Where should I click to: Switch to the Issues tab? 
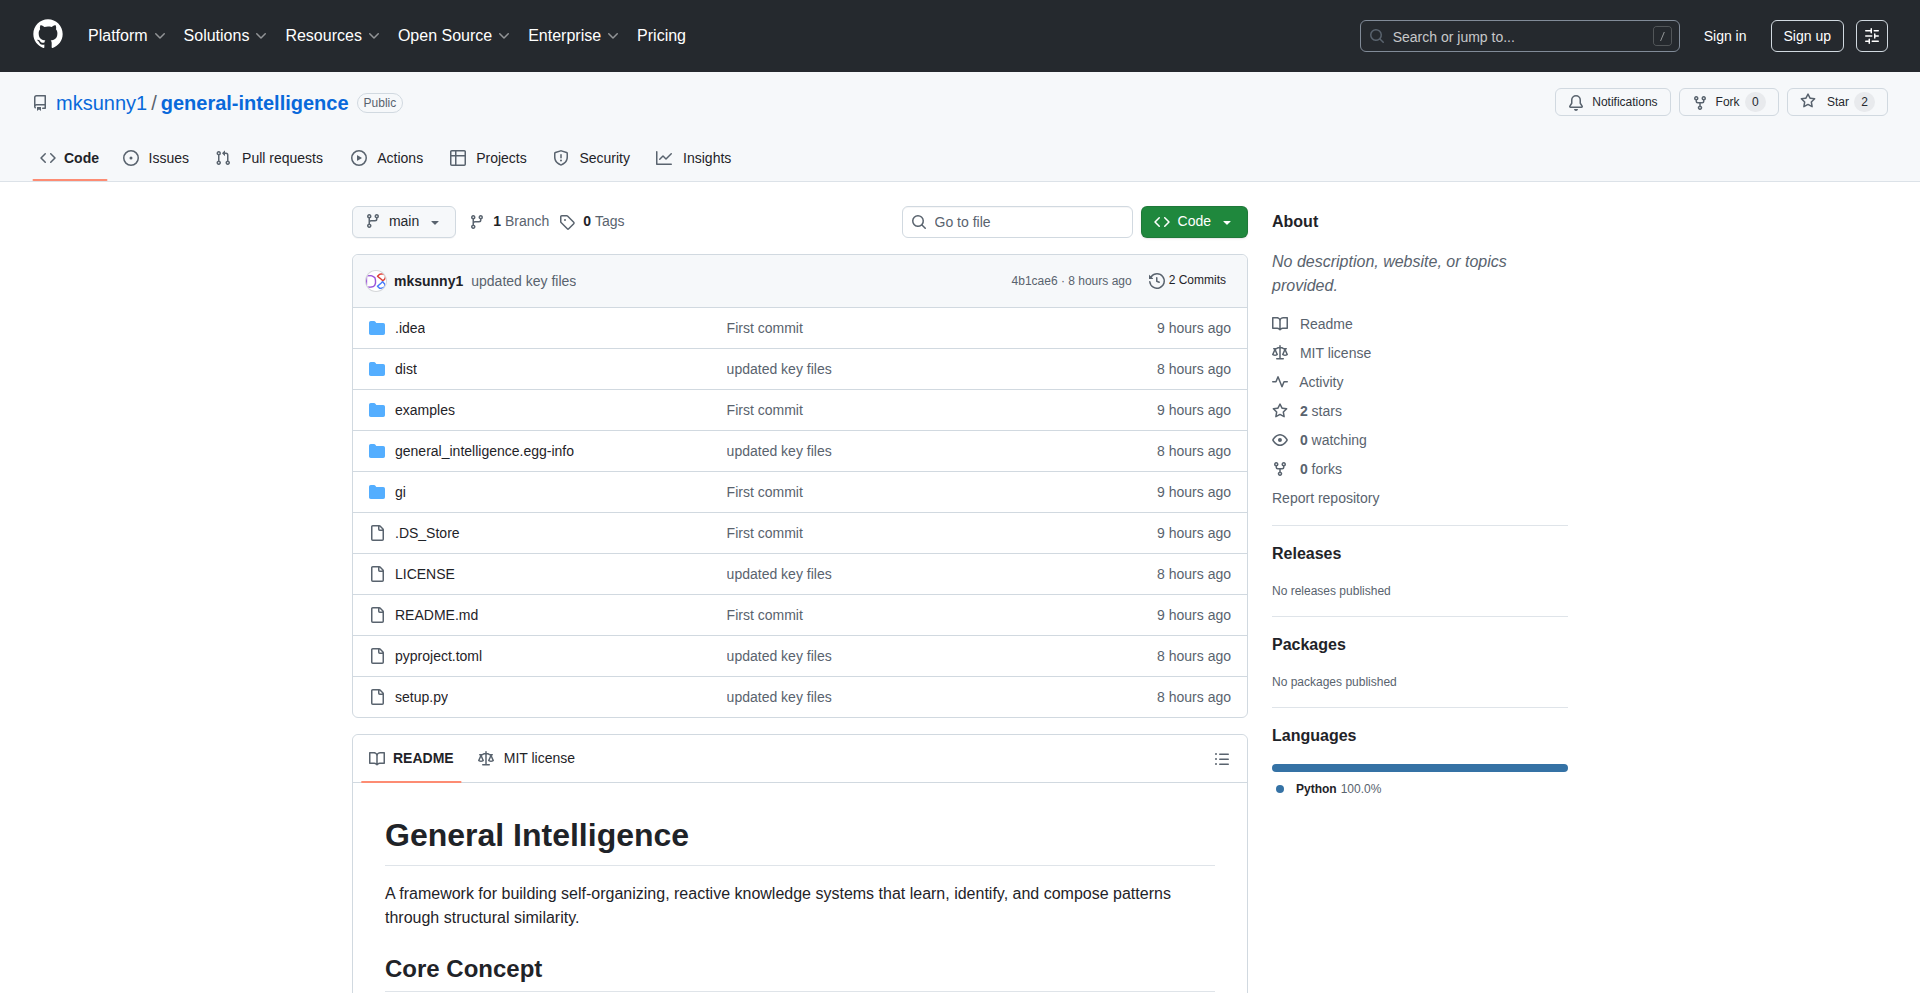tap(156, 158)
